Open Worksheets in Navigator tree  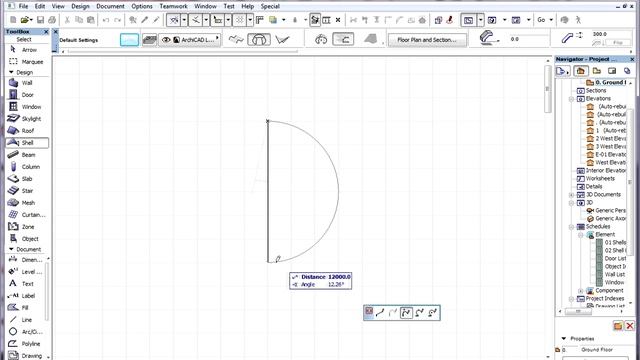pos(600,178)
